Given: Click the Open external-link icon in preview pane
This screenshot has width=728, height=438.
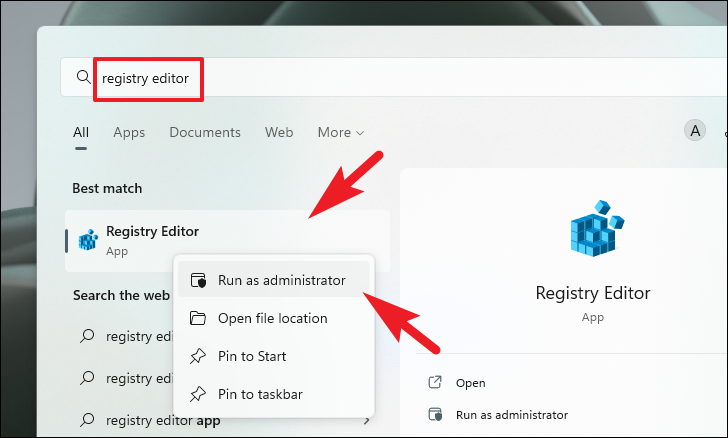Looking at the screenshot, I should tap(435, 382).
